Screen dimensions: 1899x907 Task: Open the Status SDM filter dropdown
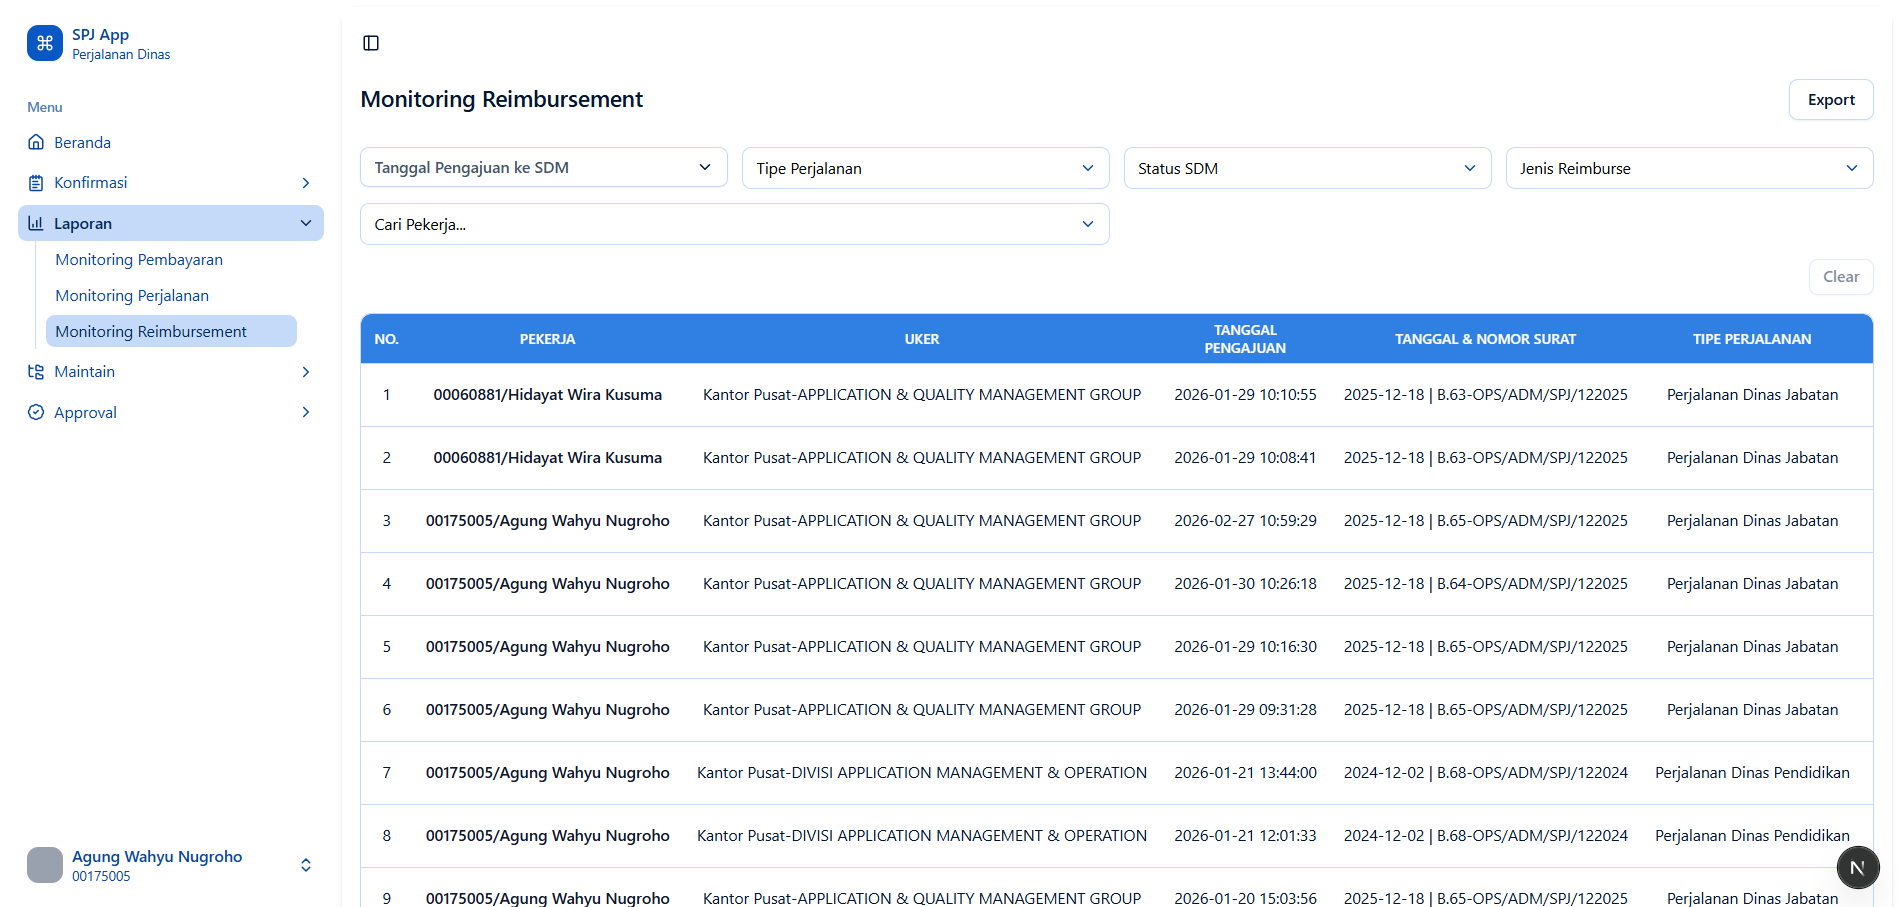tap(1307, 168)
